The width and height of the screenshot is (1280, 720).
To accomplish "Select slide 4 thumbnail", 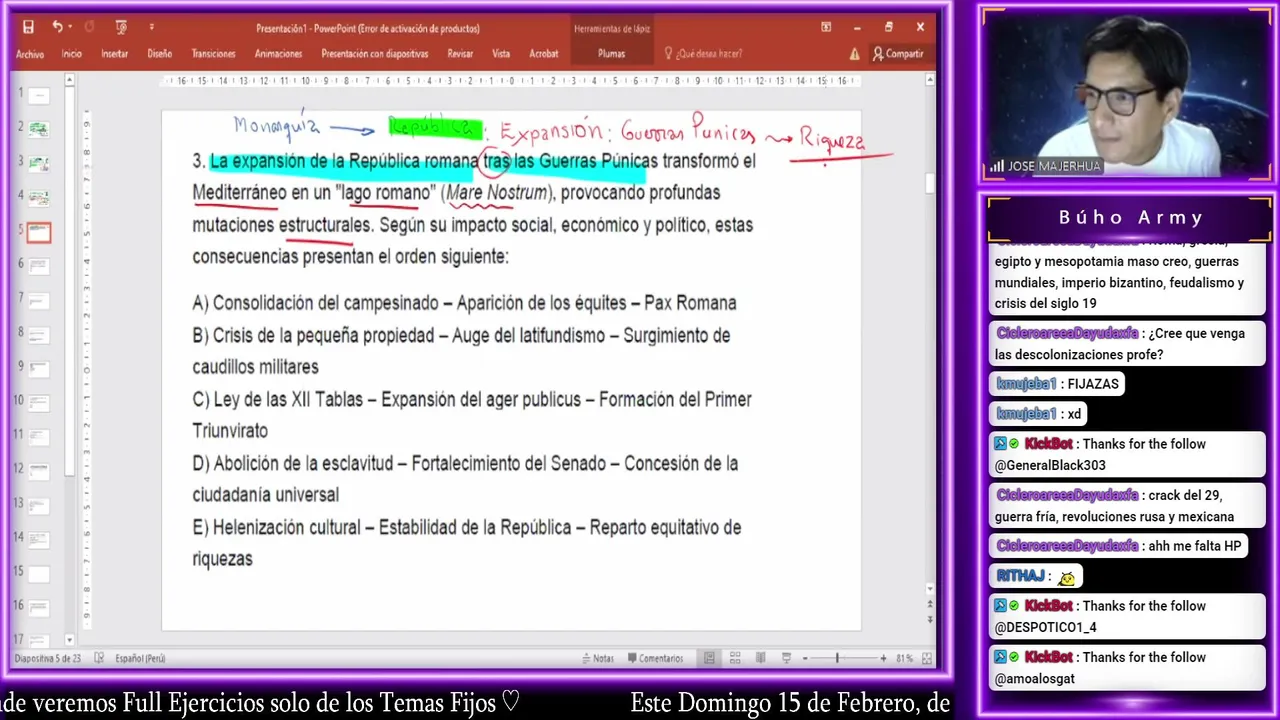I will pyautogui.click(x=39, y=198).
